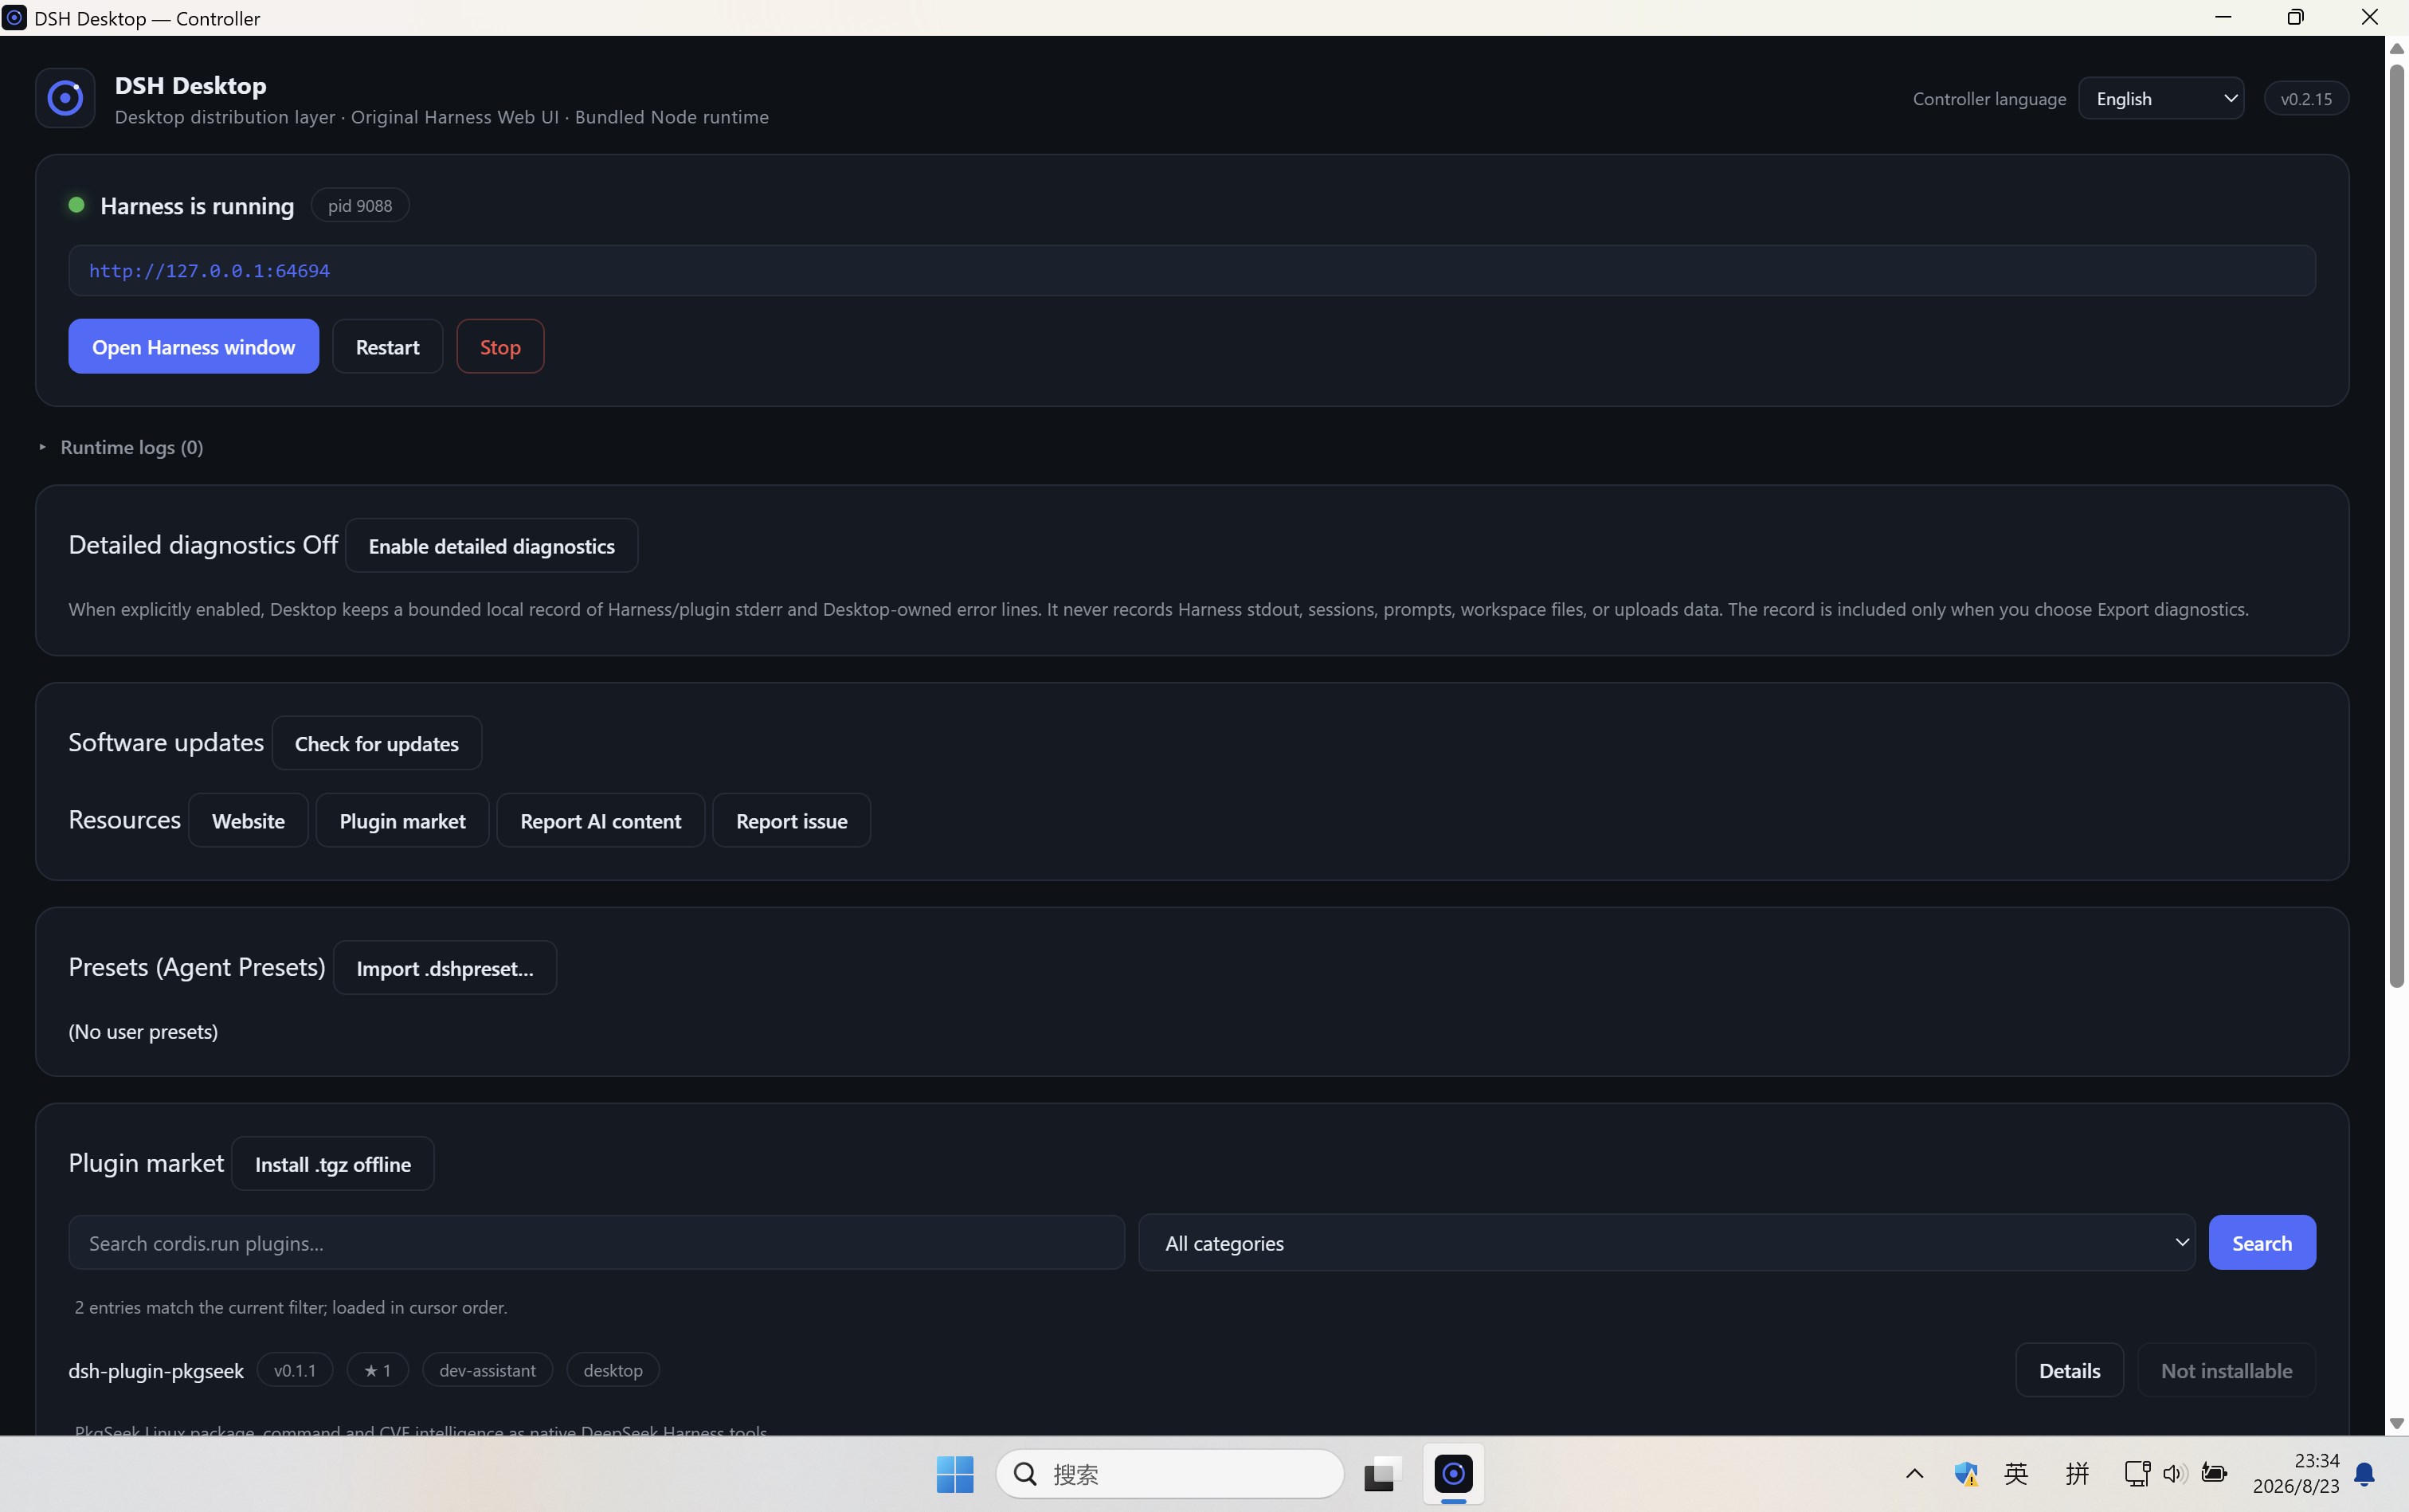
Task: Open the All categories dropdown
Action: [x=1667, y=1243]
